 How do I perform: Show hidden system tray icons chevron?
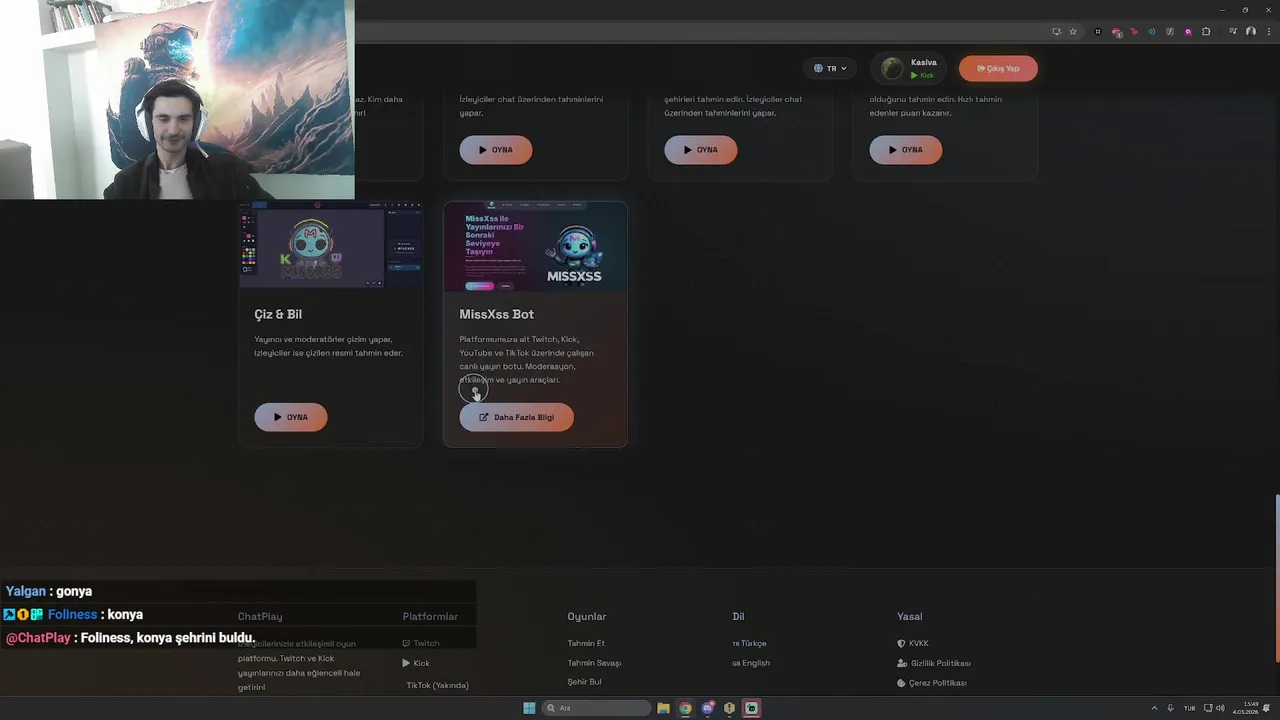1154,708
